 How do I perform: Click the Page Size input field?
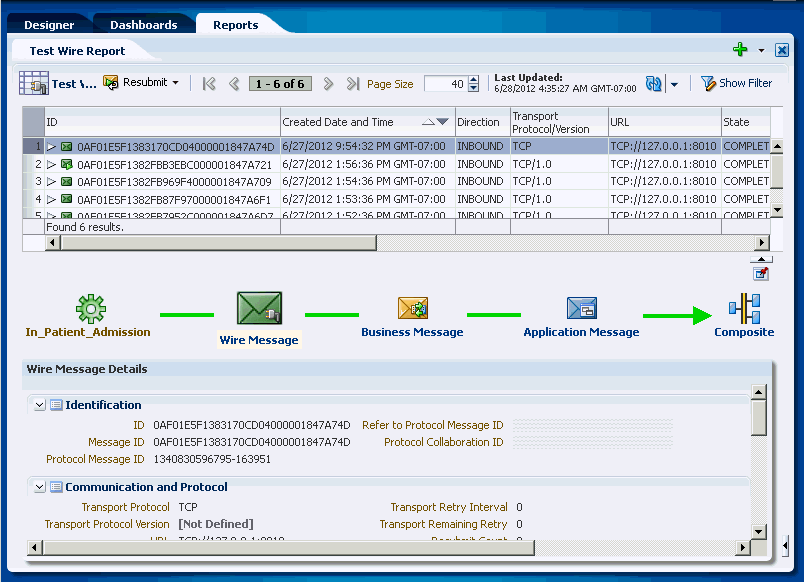tap(446, 84)
